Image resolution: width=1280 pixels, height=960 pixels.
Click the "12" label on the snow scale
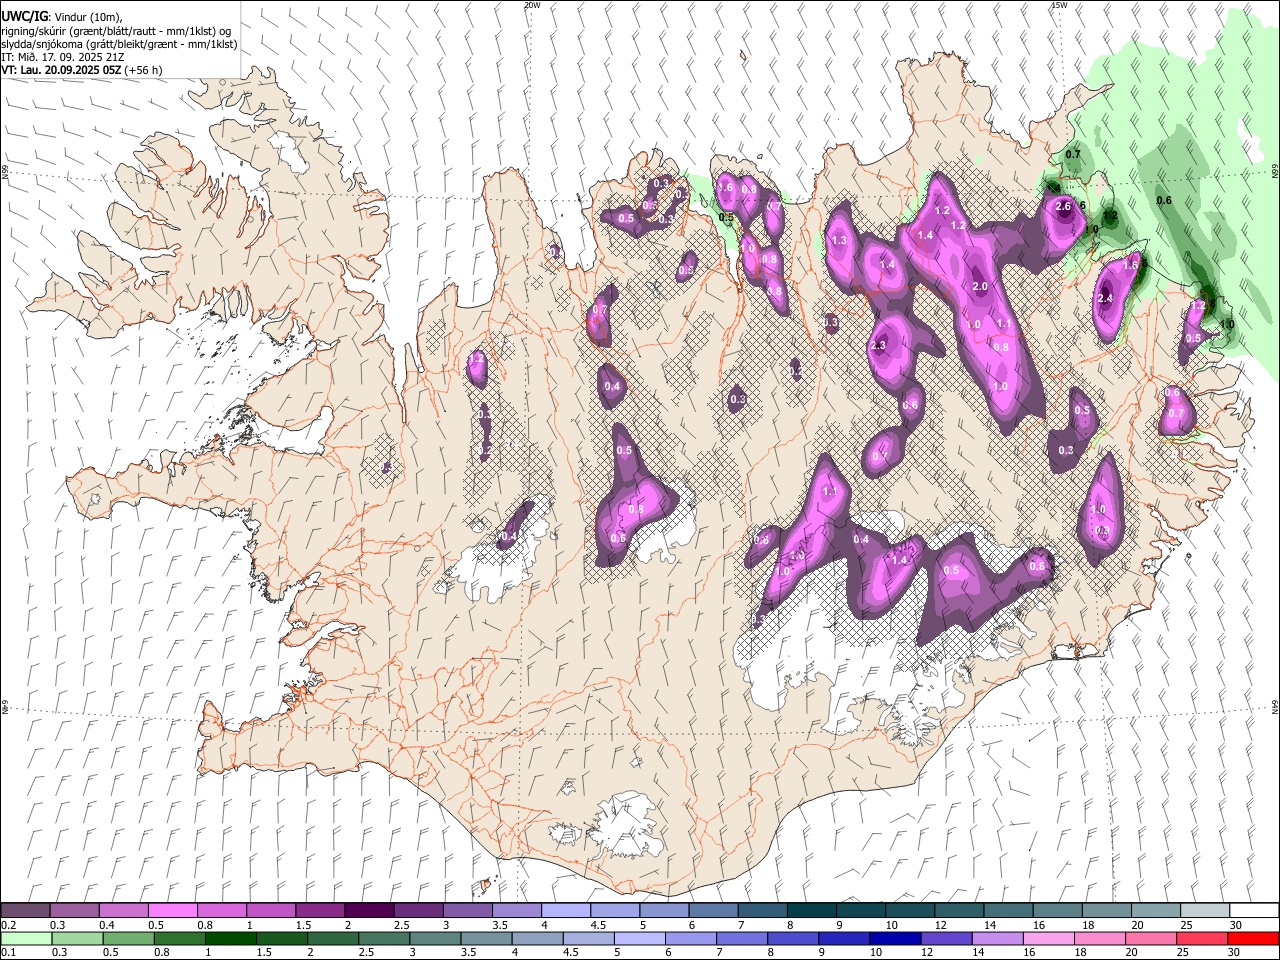pos(942,925)
